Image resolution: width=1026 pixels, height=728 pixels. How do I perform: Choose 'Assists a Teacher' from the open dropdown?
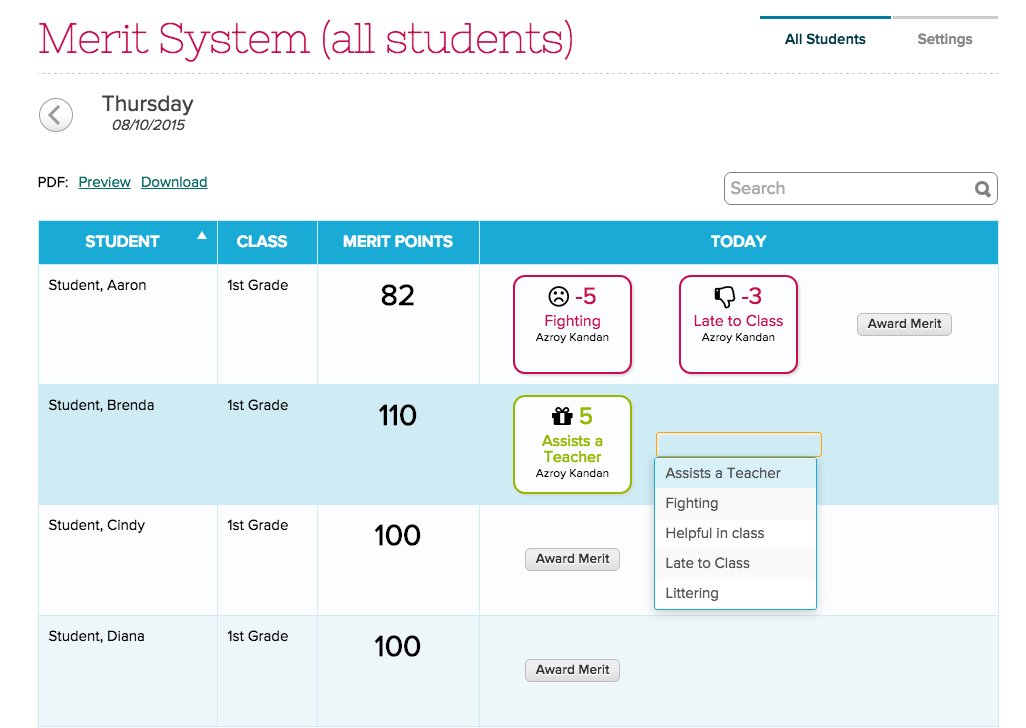point(722,473)
